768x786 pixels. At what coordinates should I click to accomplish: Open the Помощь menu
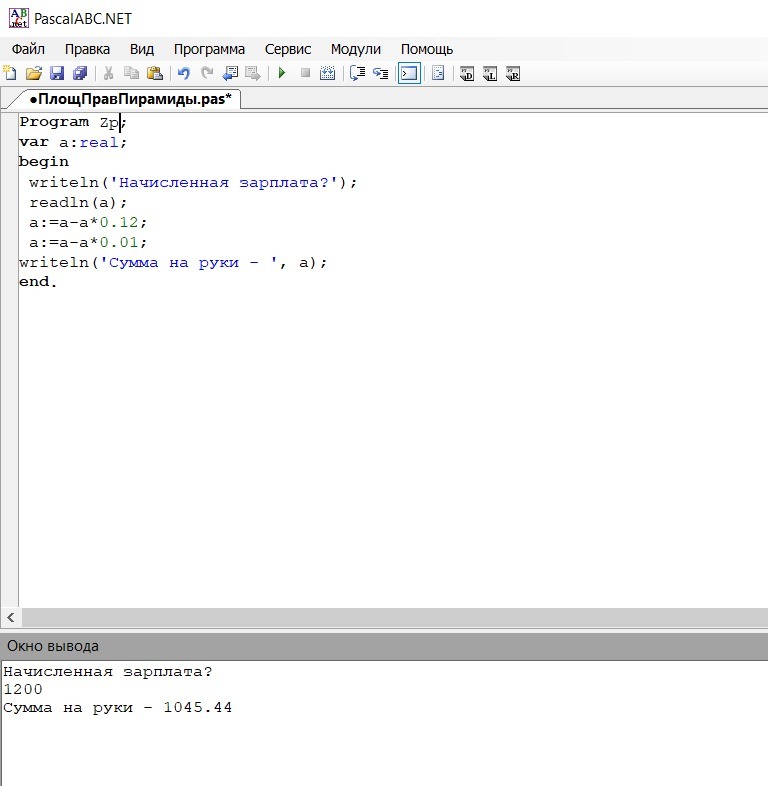pyautogui.click(x=427, y=49)
